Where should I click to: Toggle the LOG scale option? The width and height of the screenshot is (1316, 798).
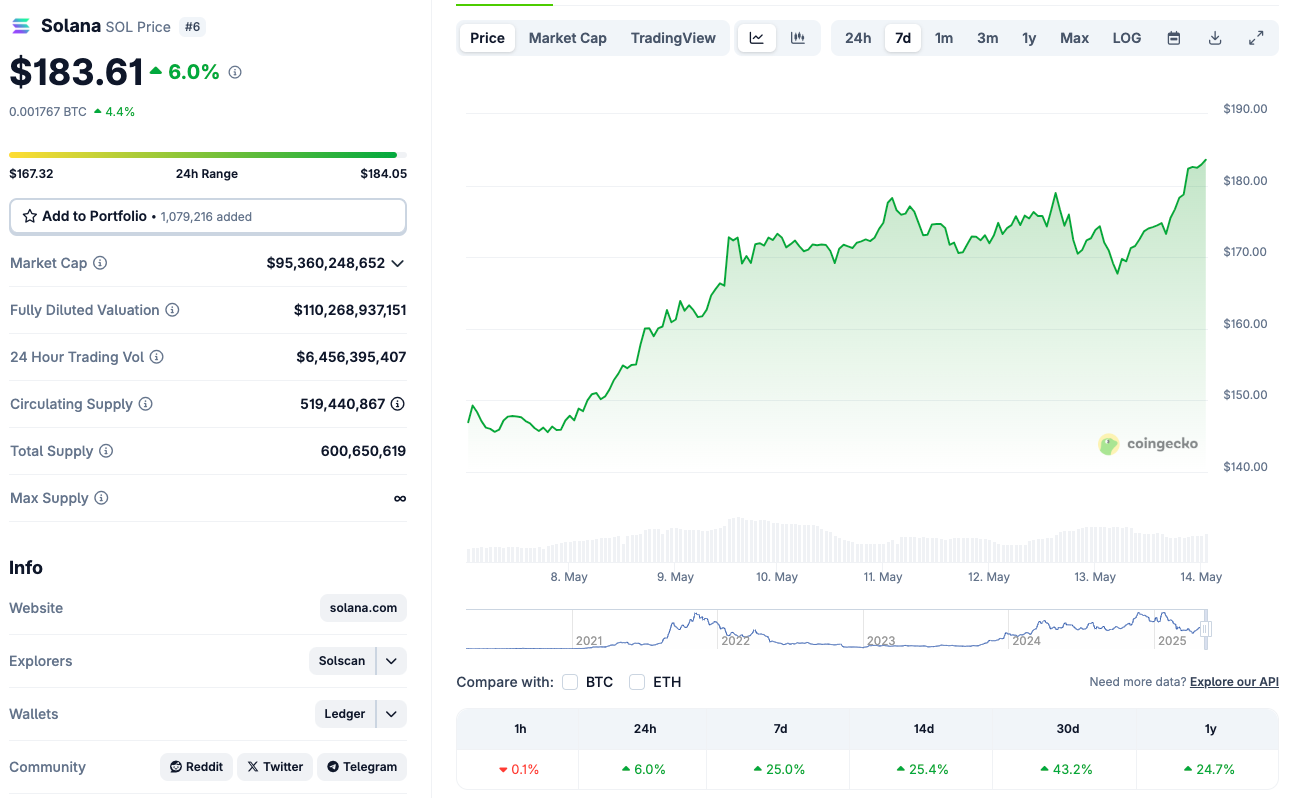(1126, 38)
